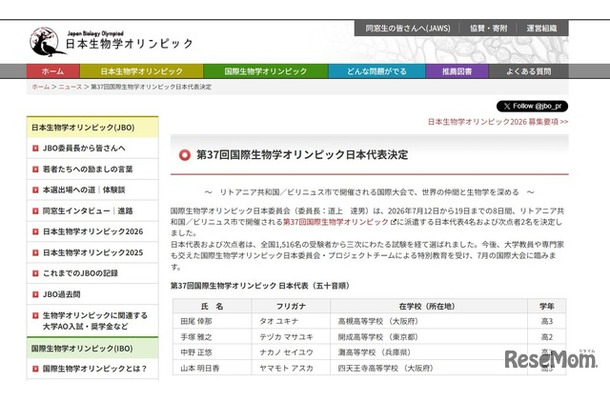Image resolution: width=610 pixels, height=400 pixels.
Task: Open the よくある質問 navigation tab
Action: click(x=529, y=71)
